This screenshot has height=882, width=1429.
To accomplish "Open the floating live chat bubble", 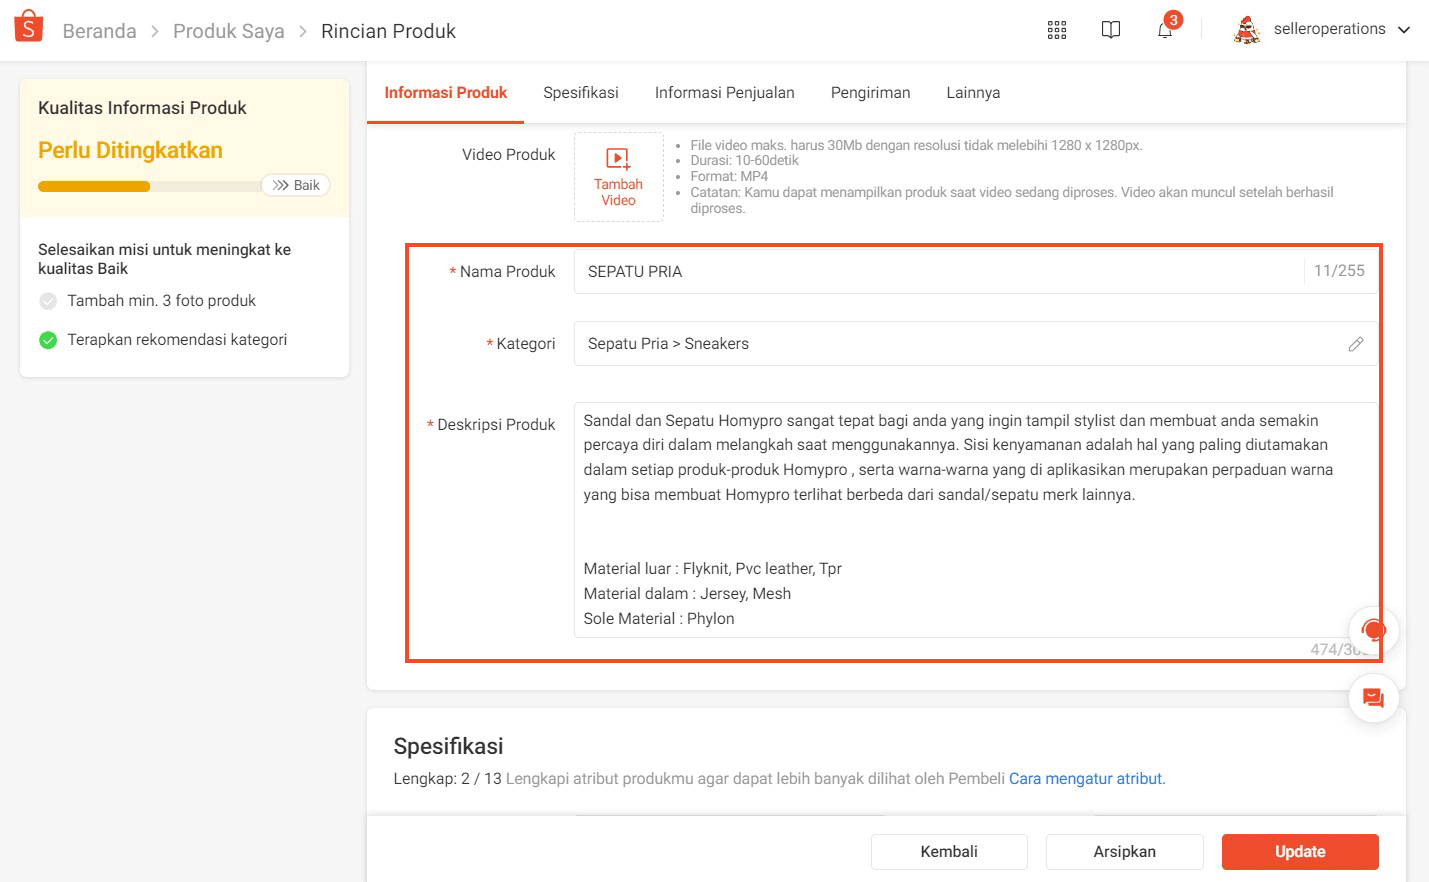I will 1373,630.
